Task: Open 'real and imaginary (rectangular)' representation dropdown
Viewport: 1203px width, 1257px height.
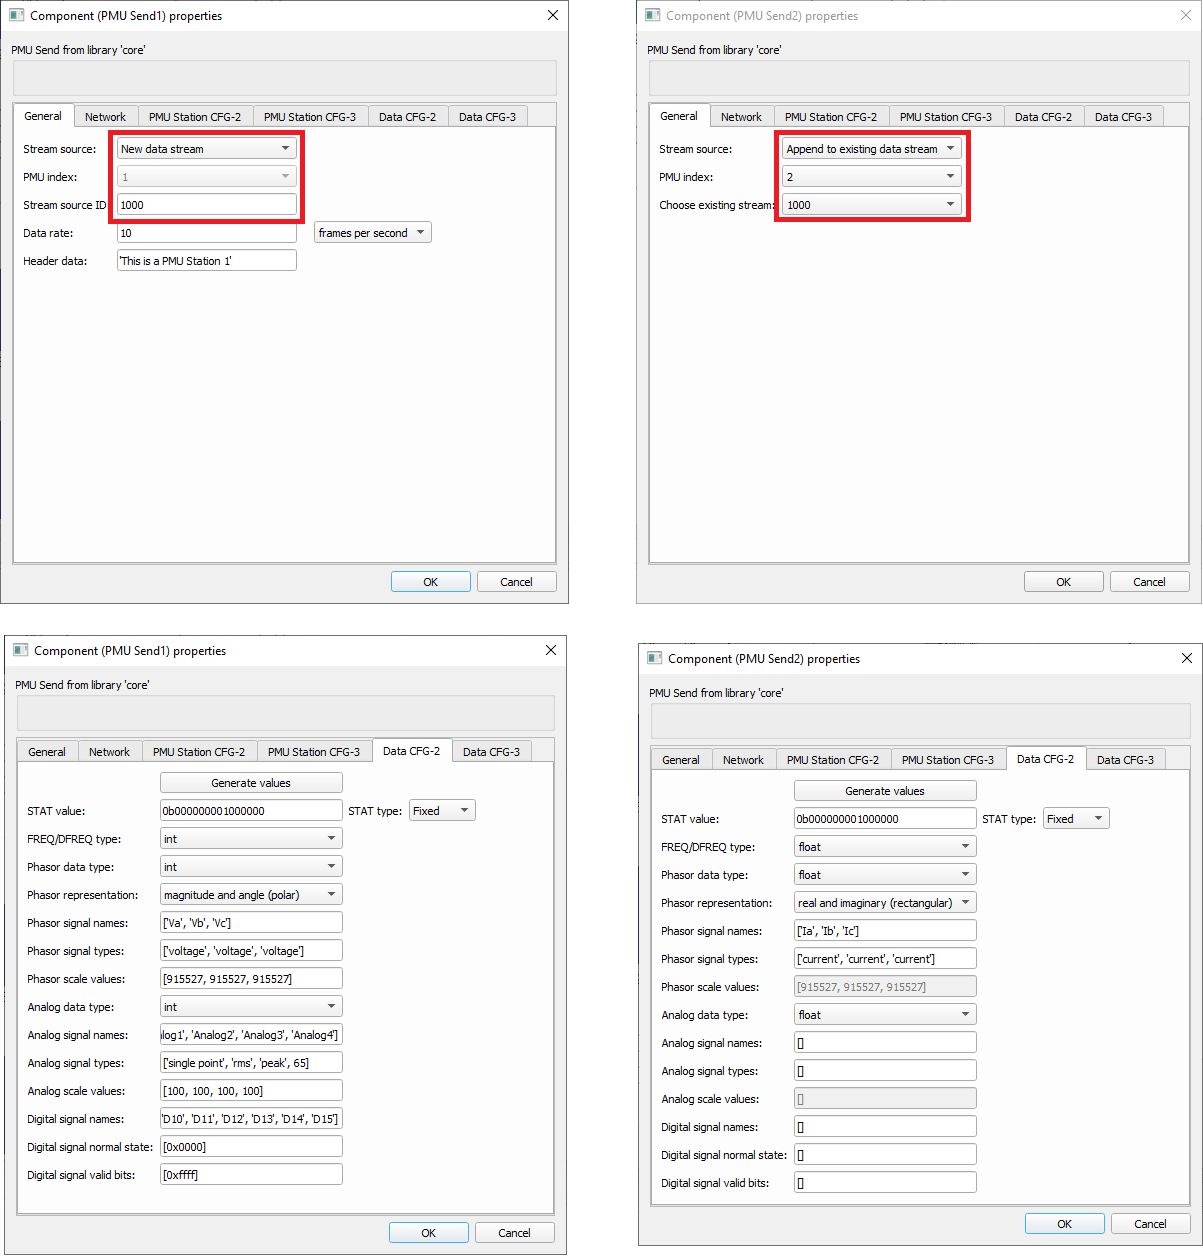Action: (x=884, y=903)
